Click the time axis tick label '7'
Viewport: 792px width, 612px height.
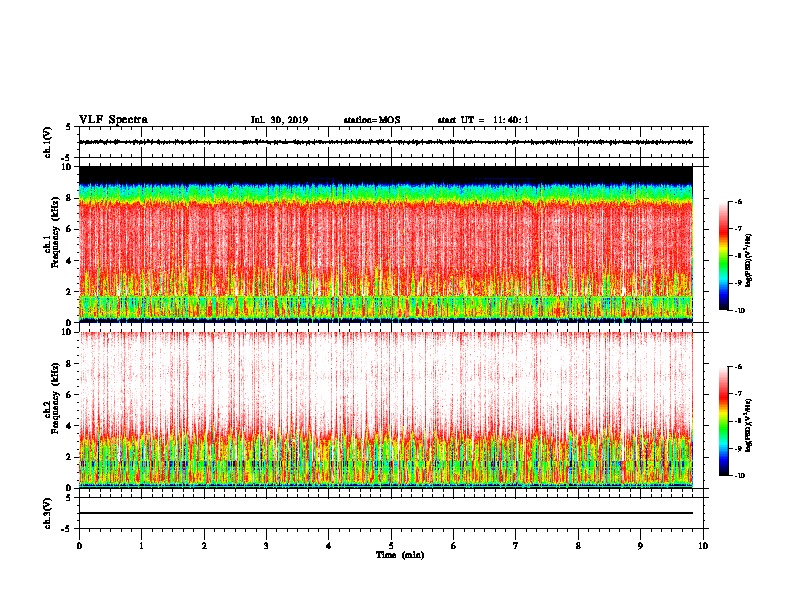click(516, 546)
